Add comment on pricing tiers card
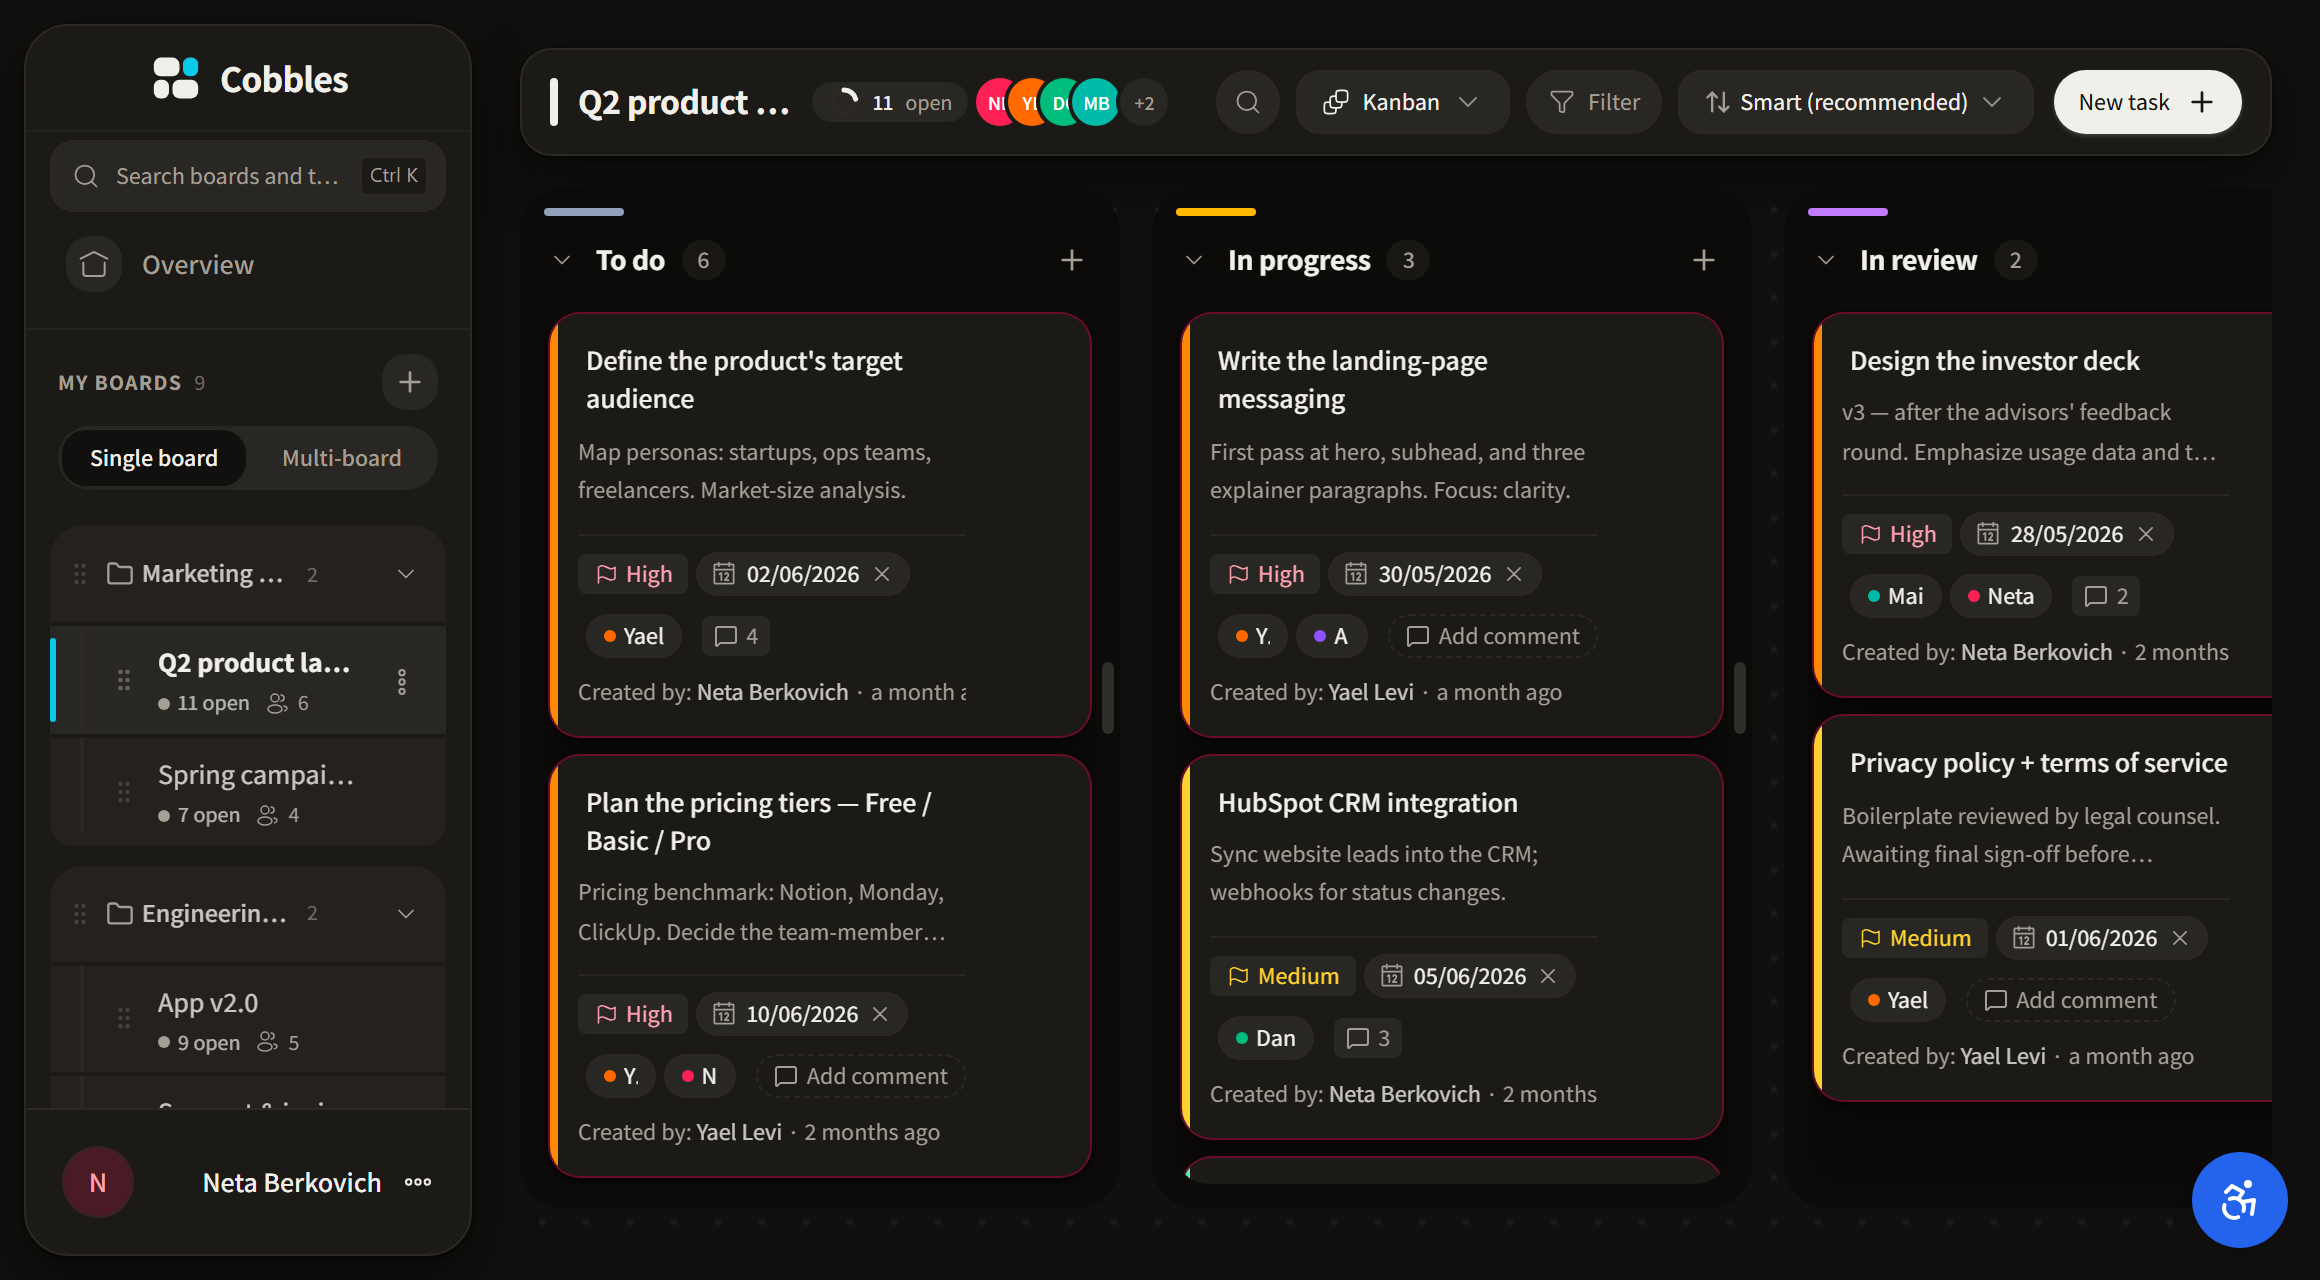 coord(860,1076)
